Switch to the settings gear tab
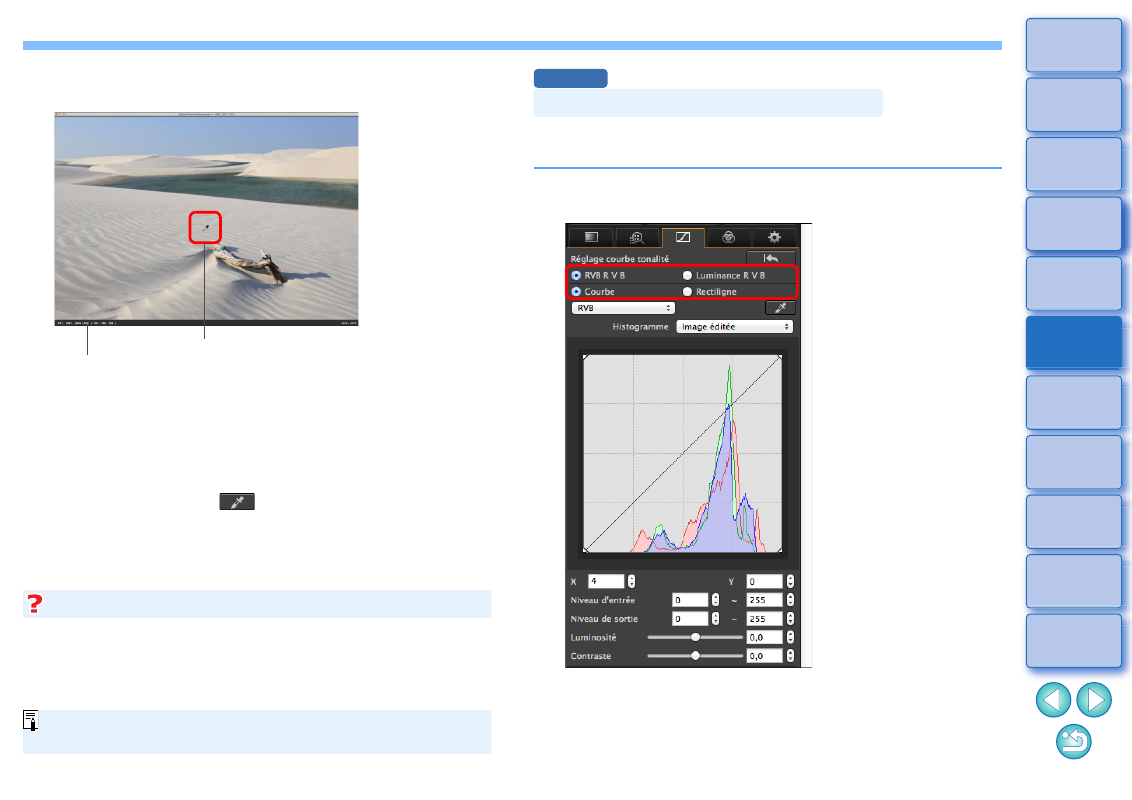Viewport: 1132px width, 800px height. point(773,237)
